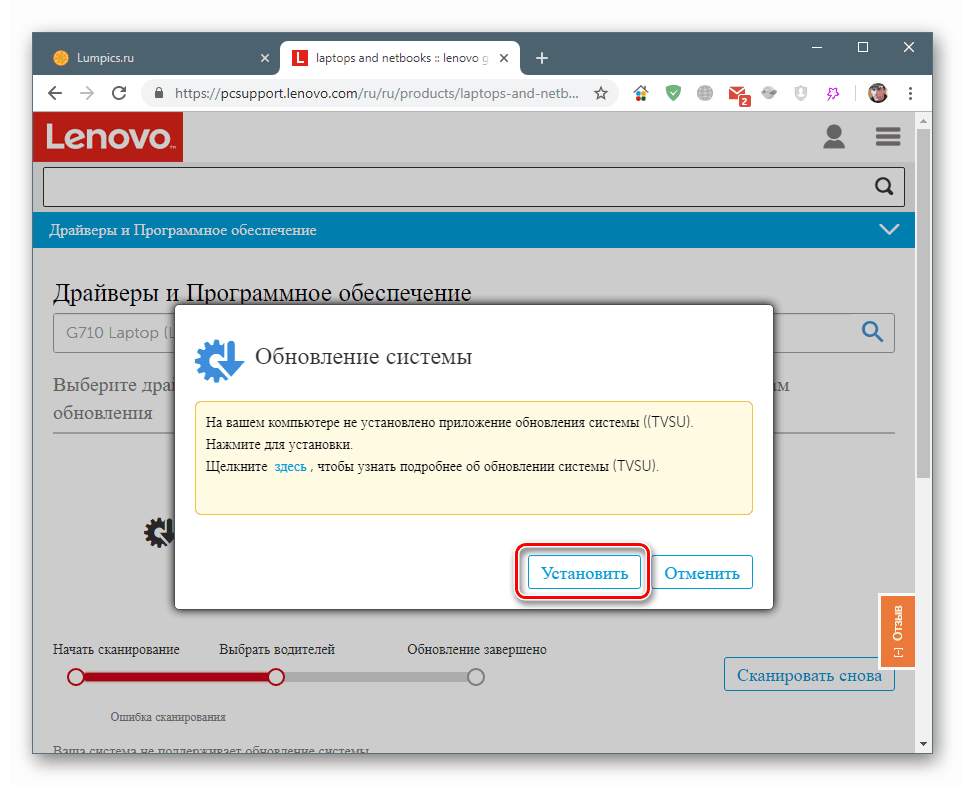Click the Выбрать водителей progress marker
965x786 pixels.
[276, 677]
